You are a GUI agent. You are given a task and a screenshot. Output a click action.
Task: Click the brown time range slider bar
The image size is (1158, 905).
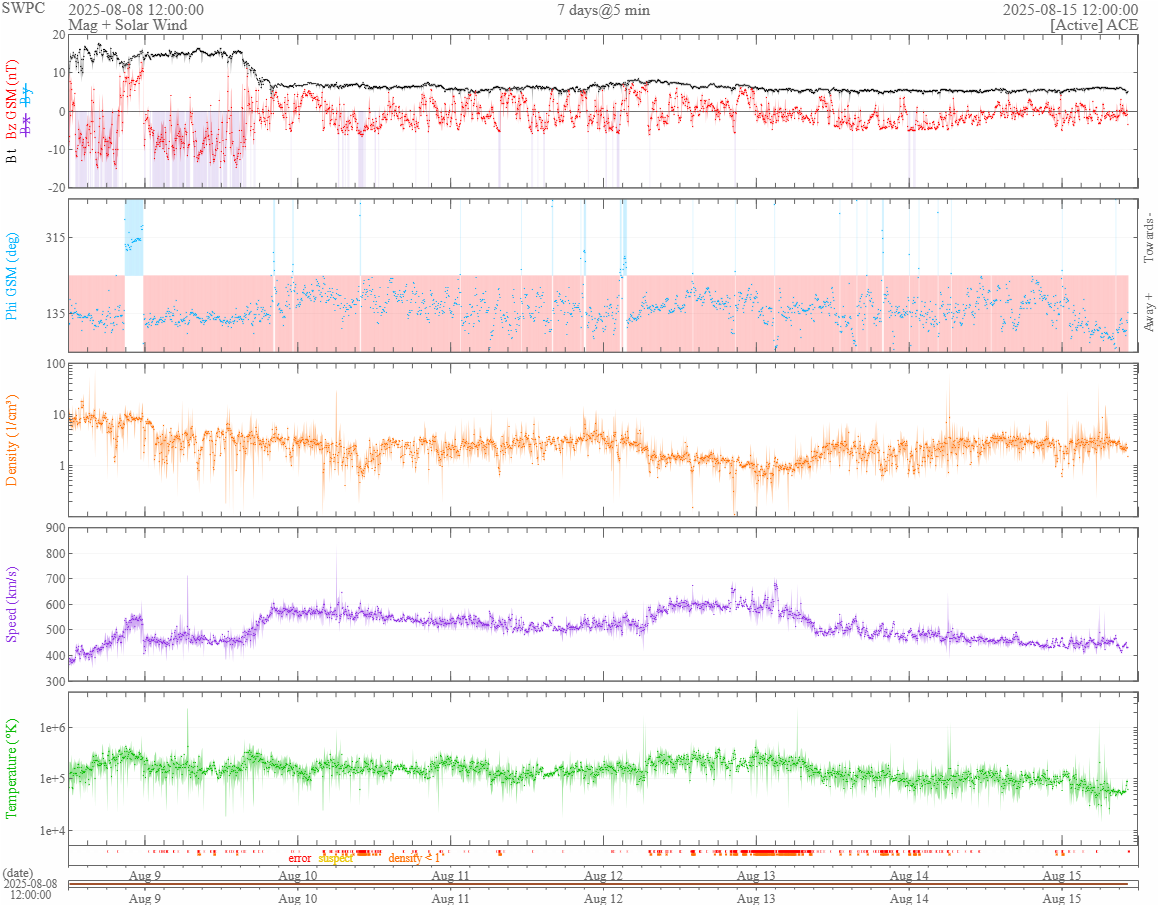coord(598,884)
